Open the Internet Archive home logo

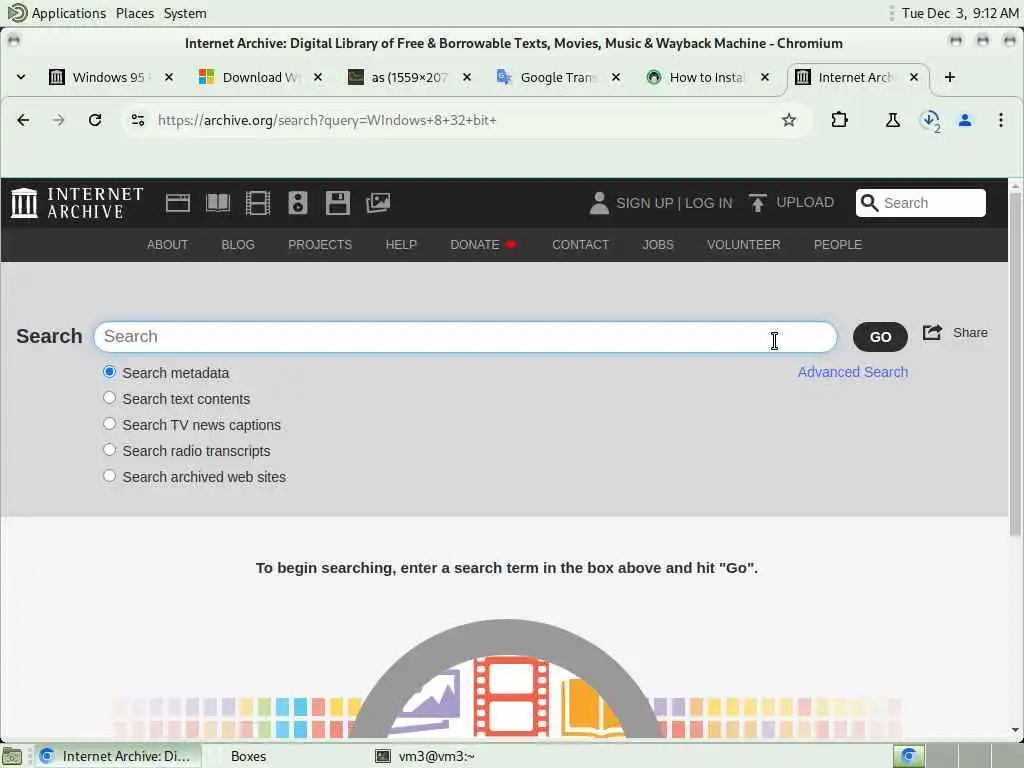(77, 202)
